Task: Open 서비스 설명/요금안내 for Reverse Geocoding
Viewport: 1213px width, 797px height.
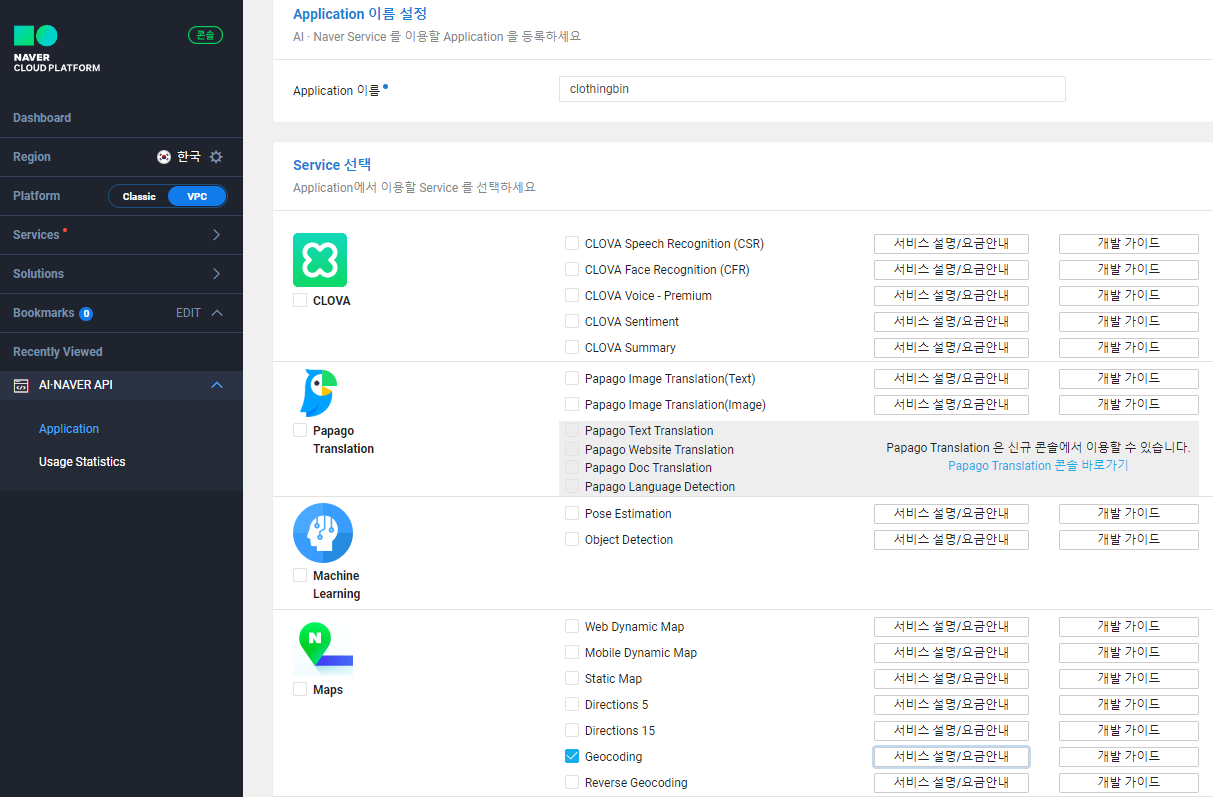Action: click(951, 782)
